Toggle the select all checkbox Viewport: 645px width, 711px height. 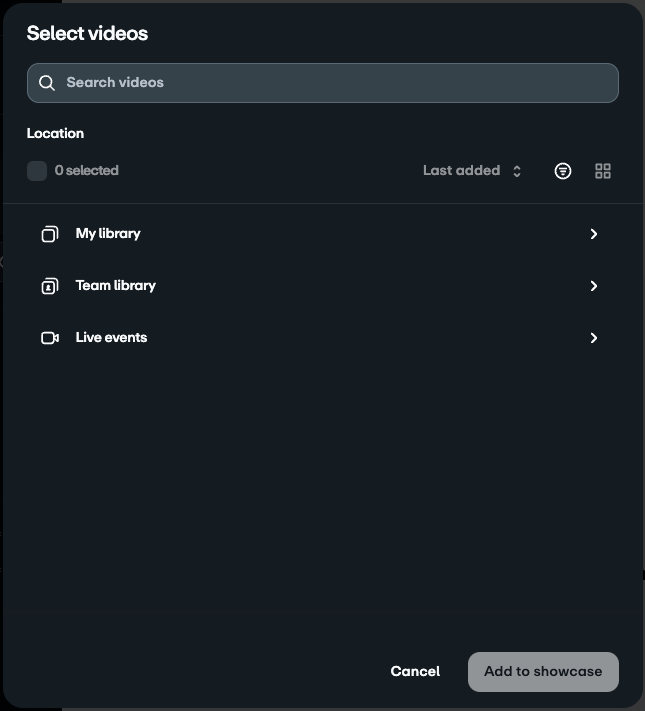pos(37,171)
